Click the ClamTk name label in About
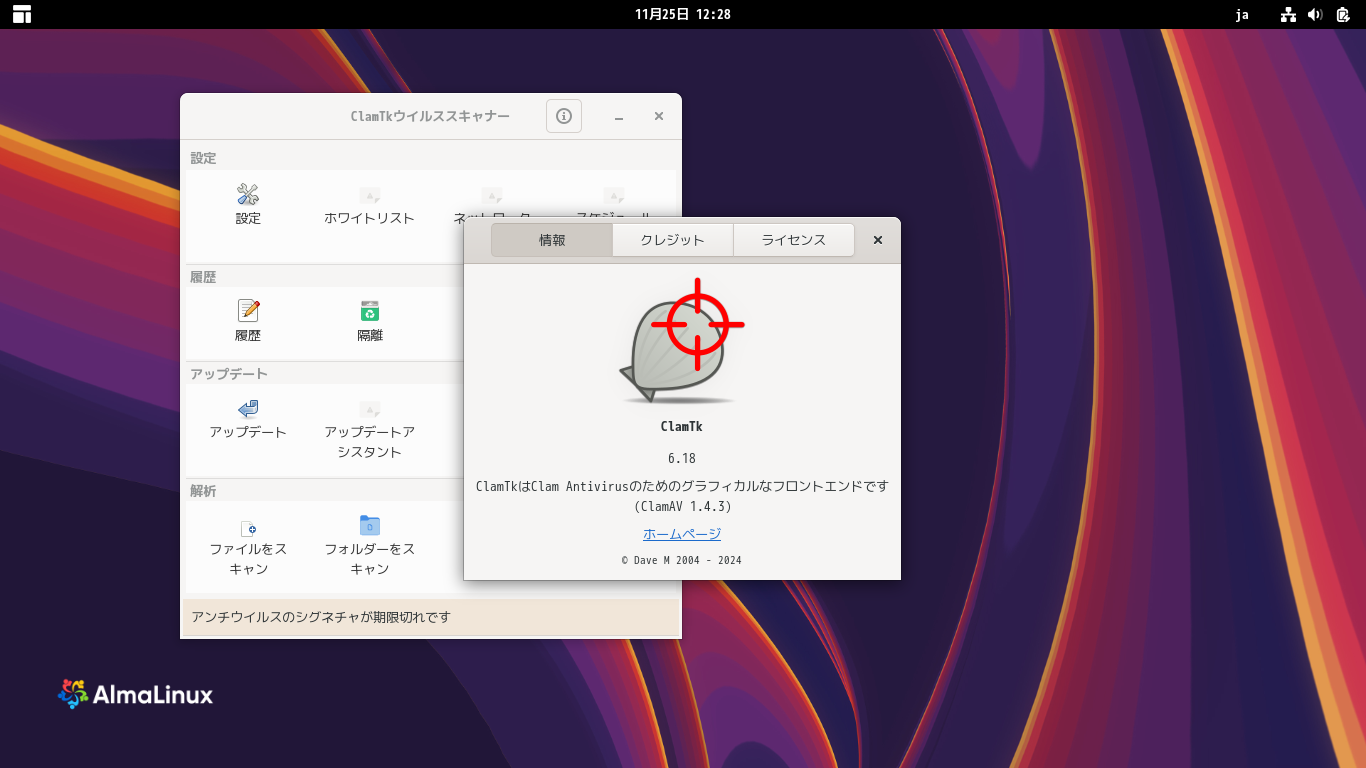 click(x=682, y=426)
